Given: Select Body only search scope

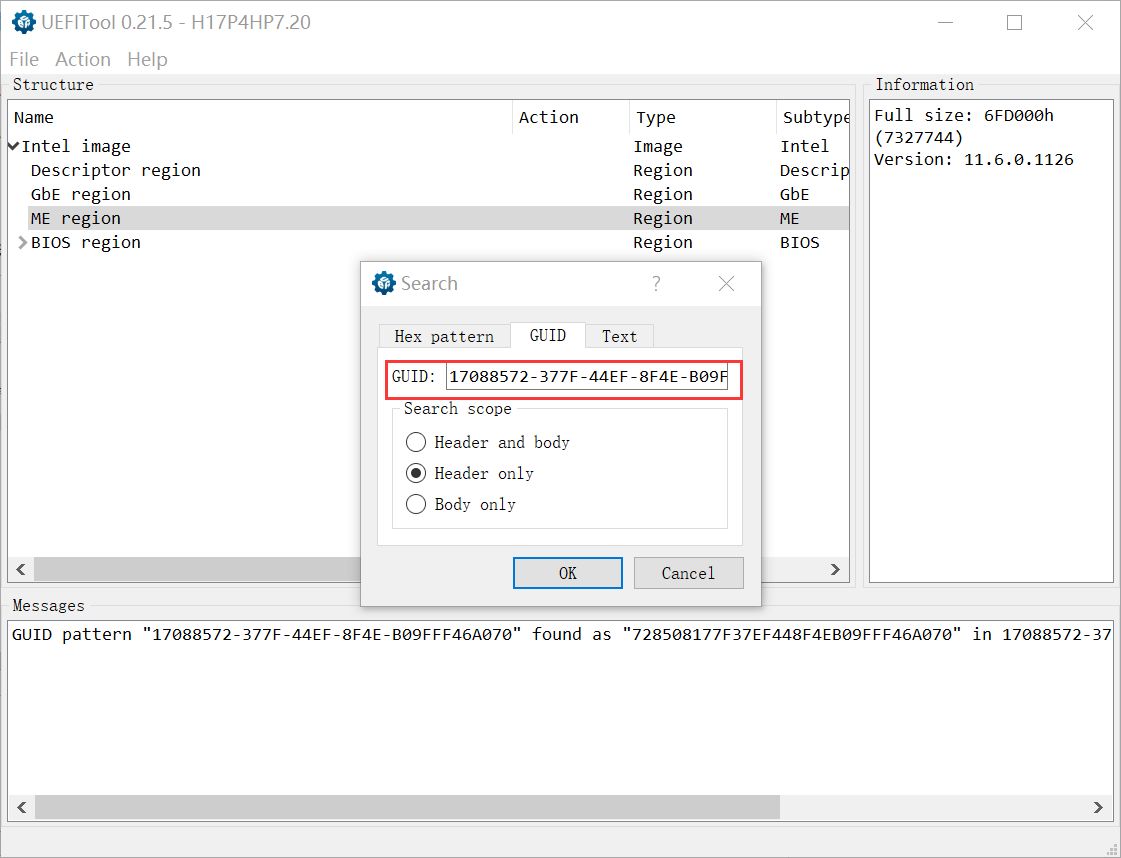Looking at the screenshot, I should click(460, 505).
